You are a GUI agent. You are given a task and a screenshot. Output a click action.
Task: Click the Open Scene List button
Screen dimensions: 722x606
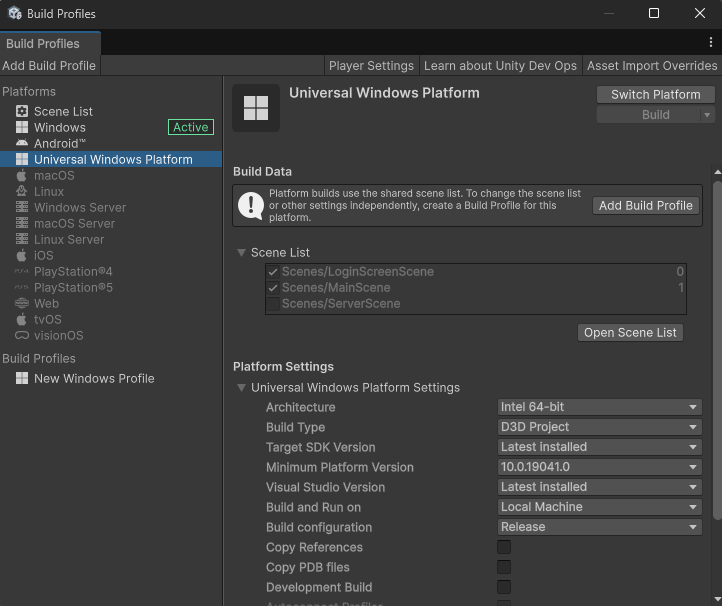630,332
